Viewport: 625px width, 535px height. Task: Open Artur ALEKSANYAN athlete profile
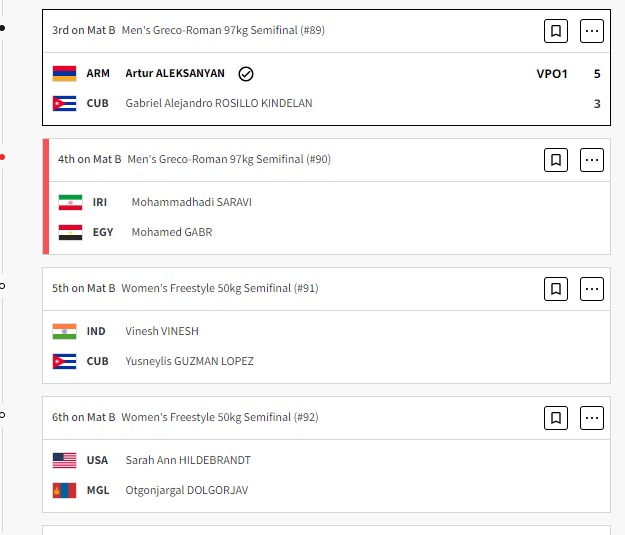[x=175, y=74]
